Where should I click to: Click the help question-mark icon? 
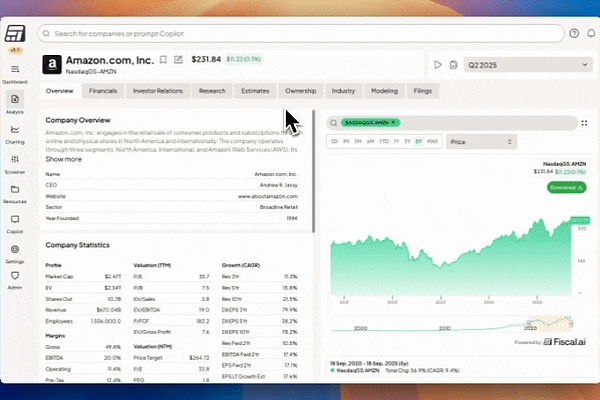574,33
